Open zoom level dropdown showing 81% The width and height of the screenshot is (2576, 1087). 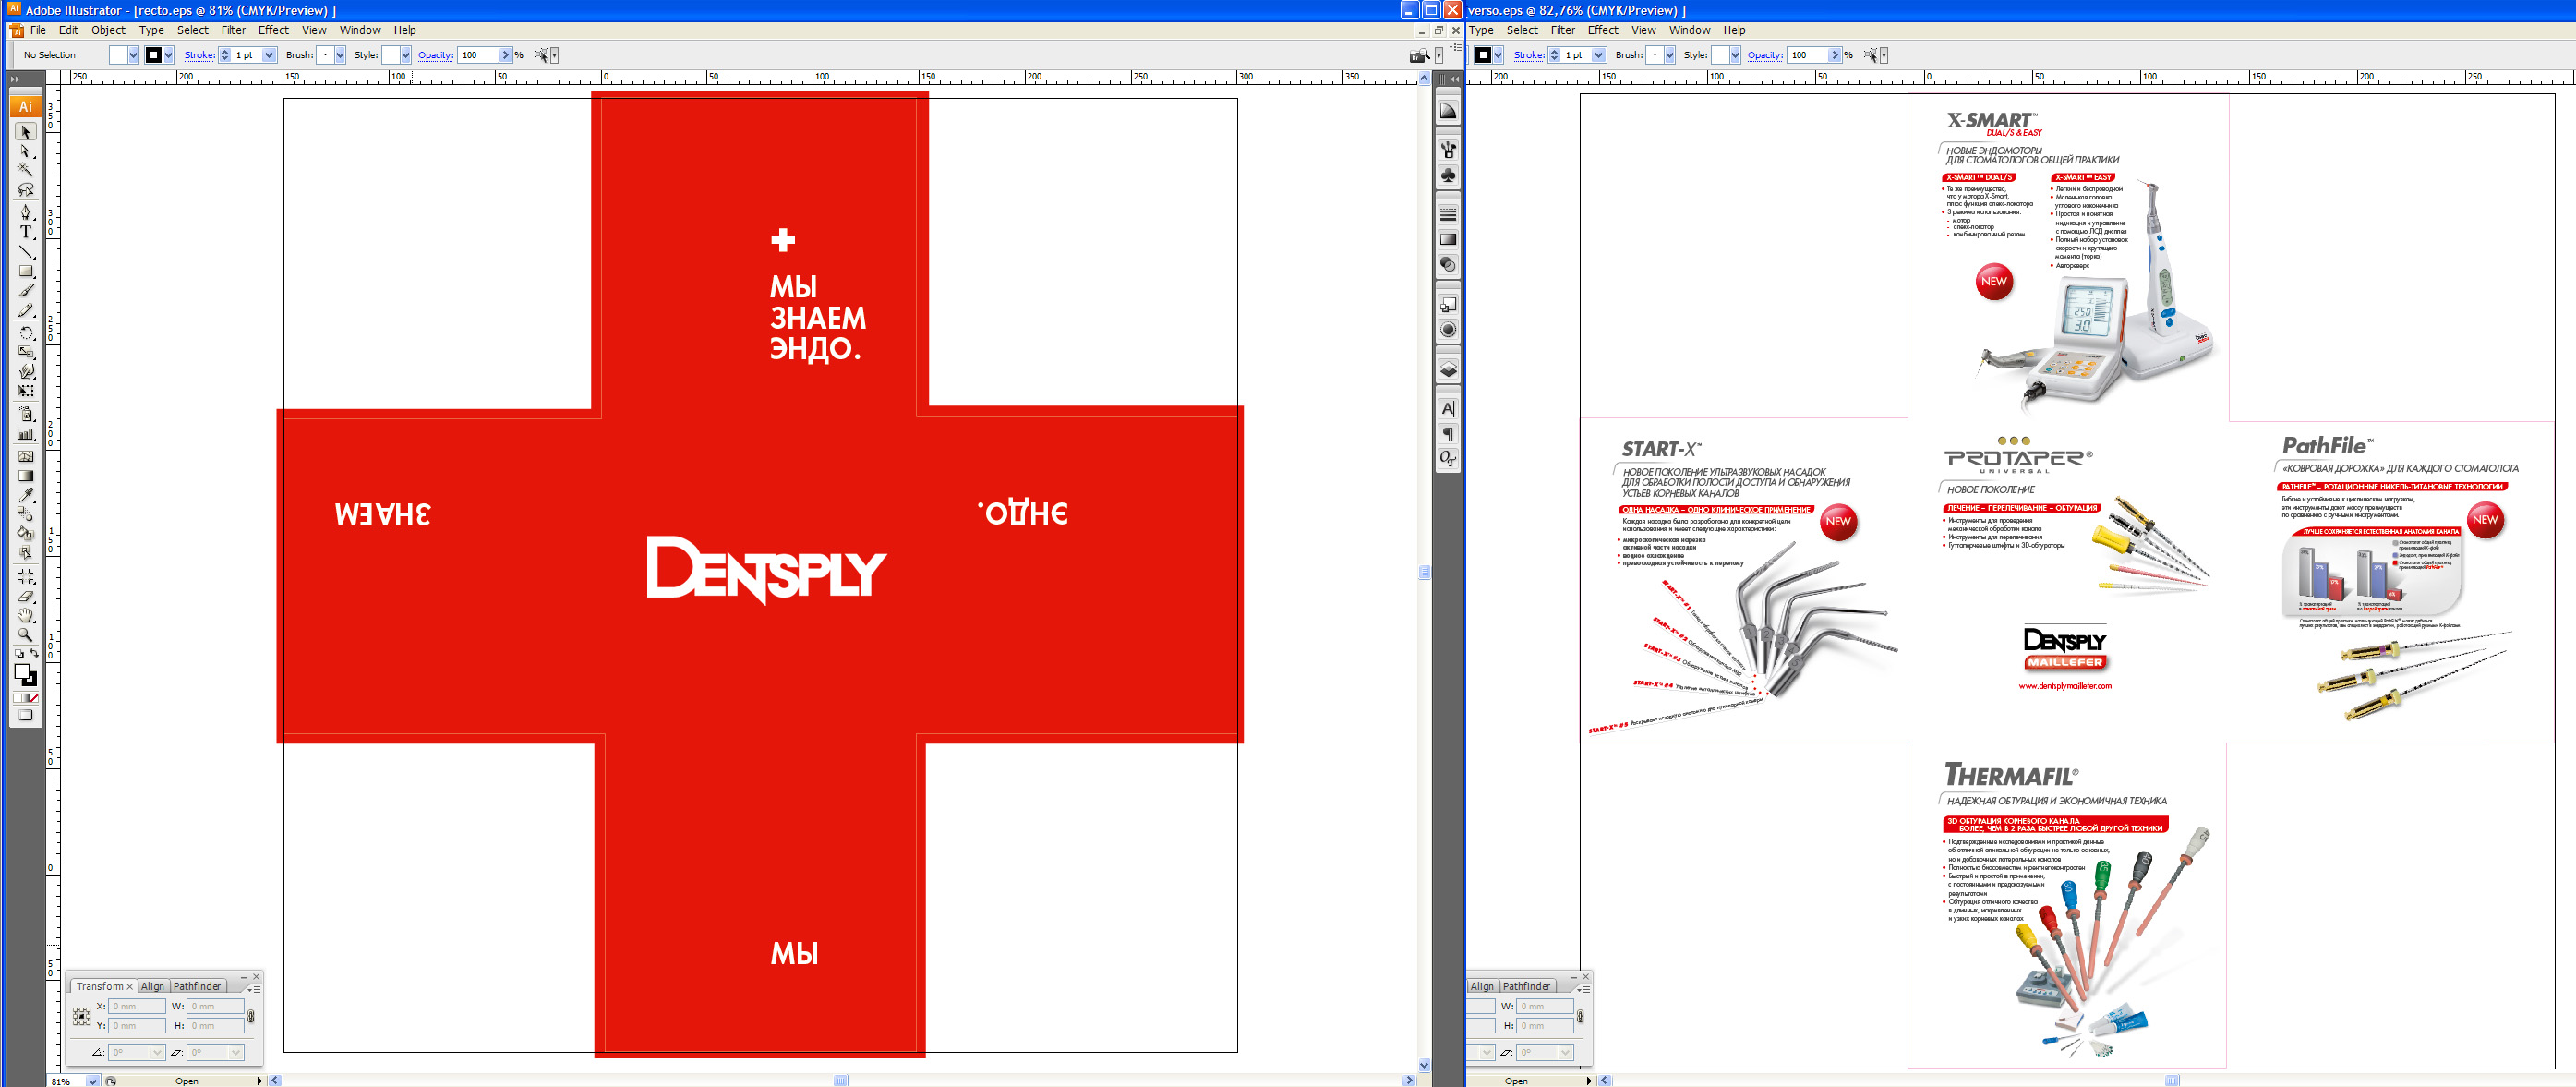(92, 1081)
